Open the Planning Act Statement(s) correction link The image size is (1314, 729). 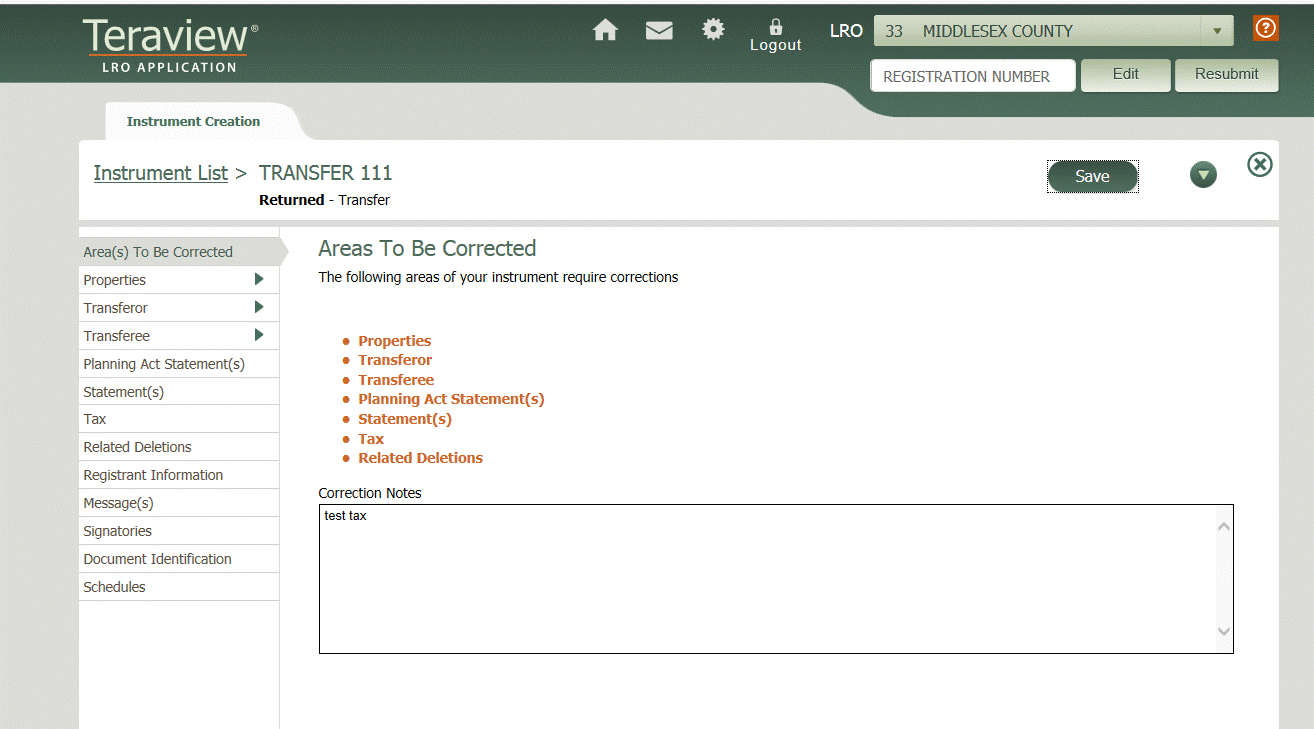pyautogui.click(x=451, y=399)
